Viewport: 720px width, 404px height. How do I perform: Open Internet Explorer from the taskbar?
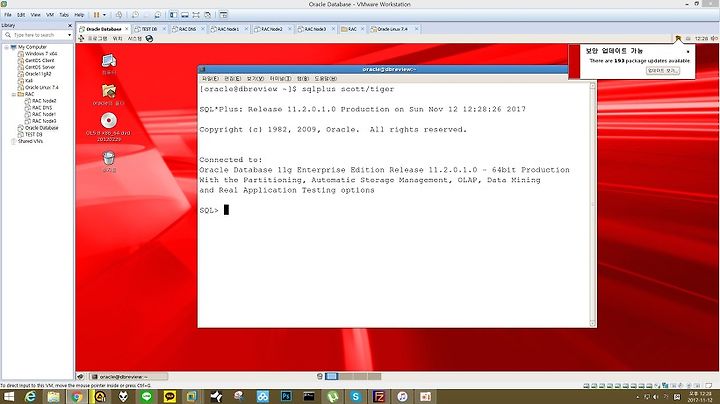tap(30, 396)
